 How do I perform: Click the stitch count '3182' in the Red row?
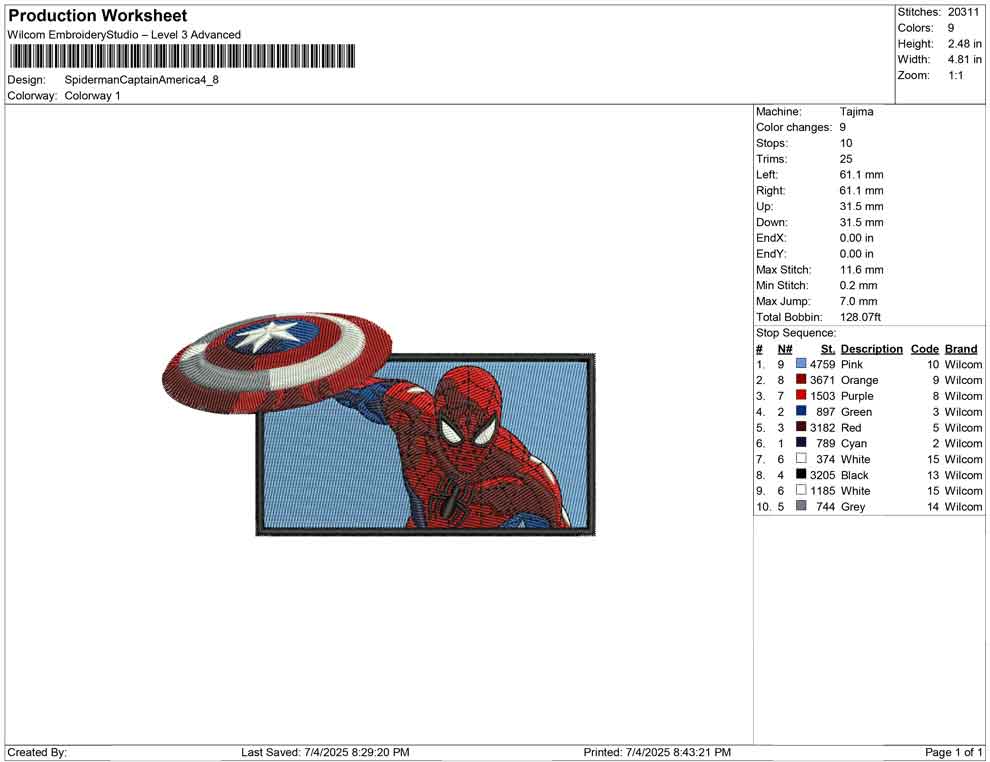pos(822,427)
